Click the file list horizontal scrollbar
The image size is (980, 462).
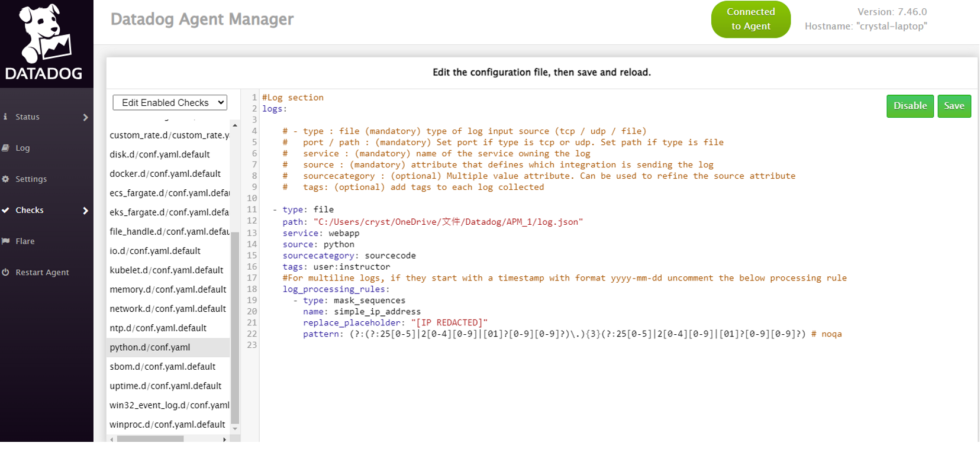point(150,438)
